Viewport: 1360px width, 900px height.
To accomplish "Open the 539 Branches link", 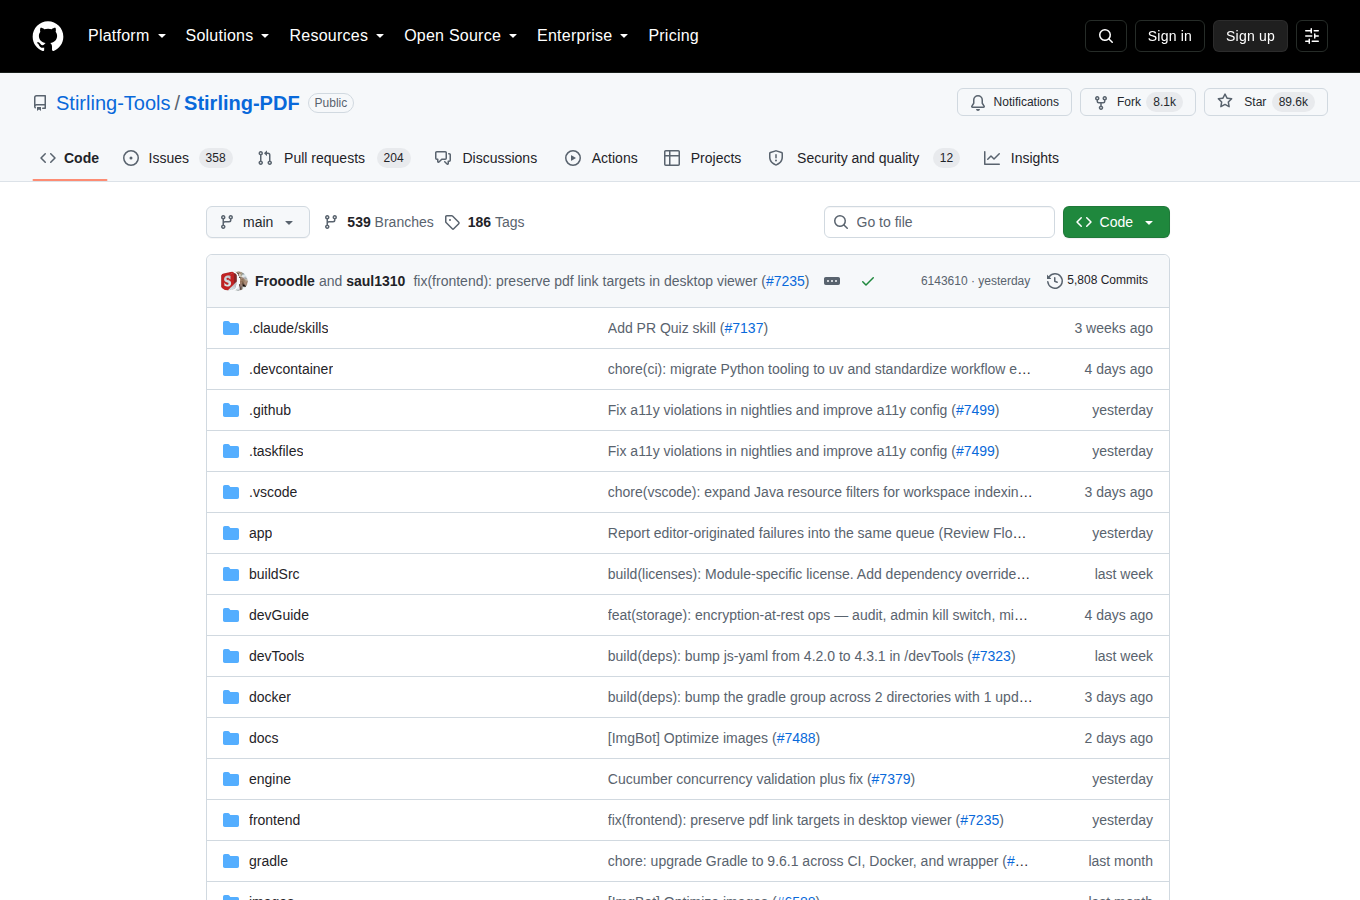I will click(x=378, y=222).
